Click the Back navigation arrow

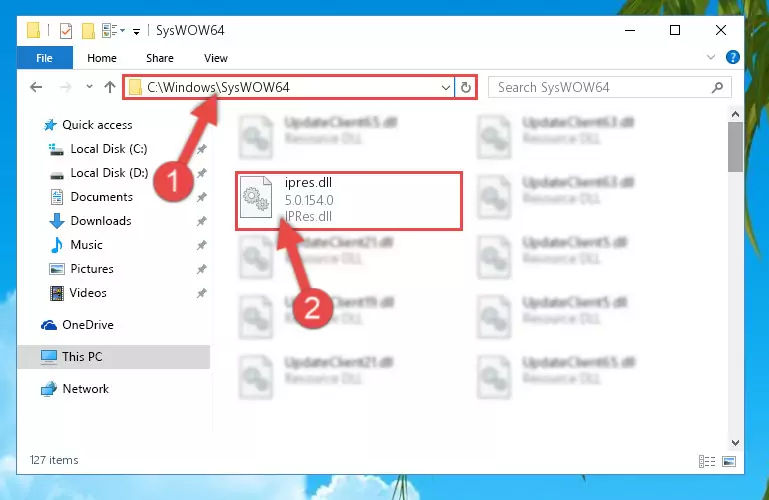[x=36, y=87]
